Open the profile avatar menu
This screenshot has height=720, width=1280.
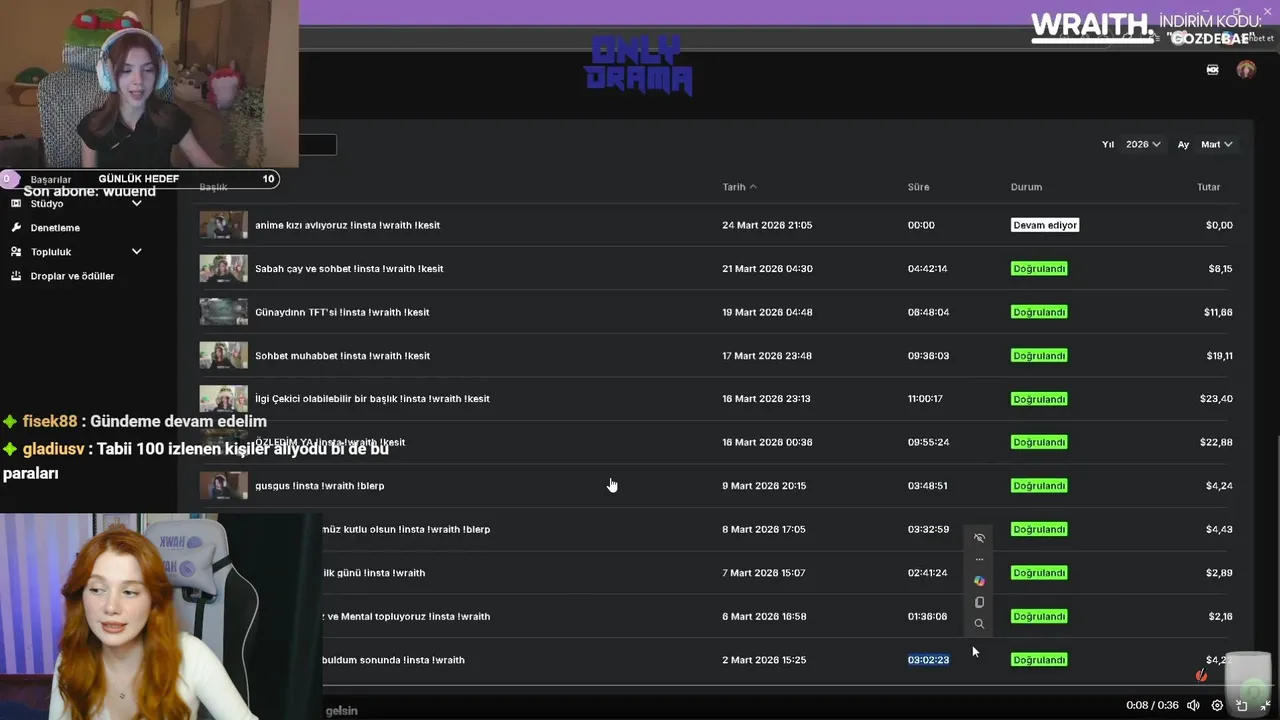[1245, 70]
